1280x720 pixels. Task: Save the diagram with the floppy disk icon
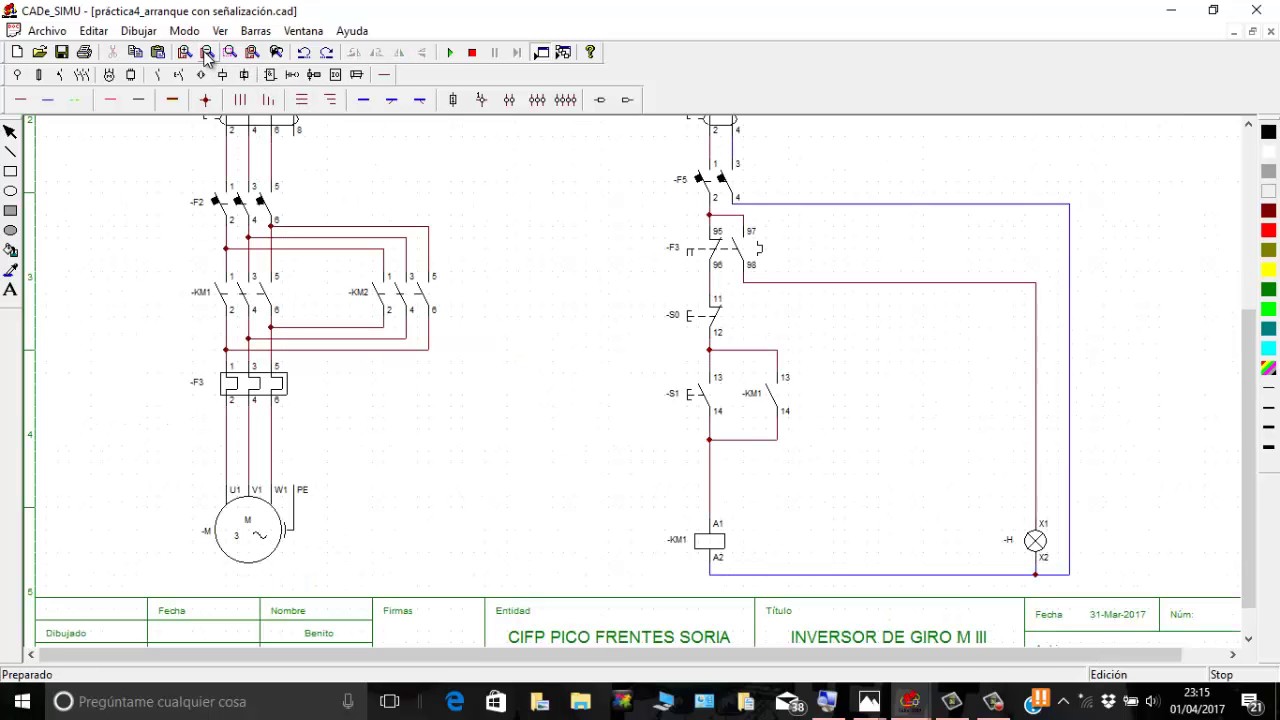point(62,52)
